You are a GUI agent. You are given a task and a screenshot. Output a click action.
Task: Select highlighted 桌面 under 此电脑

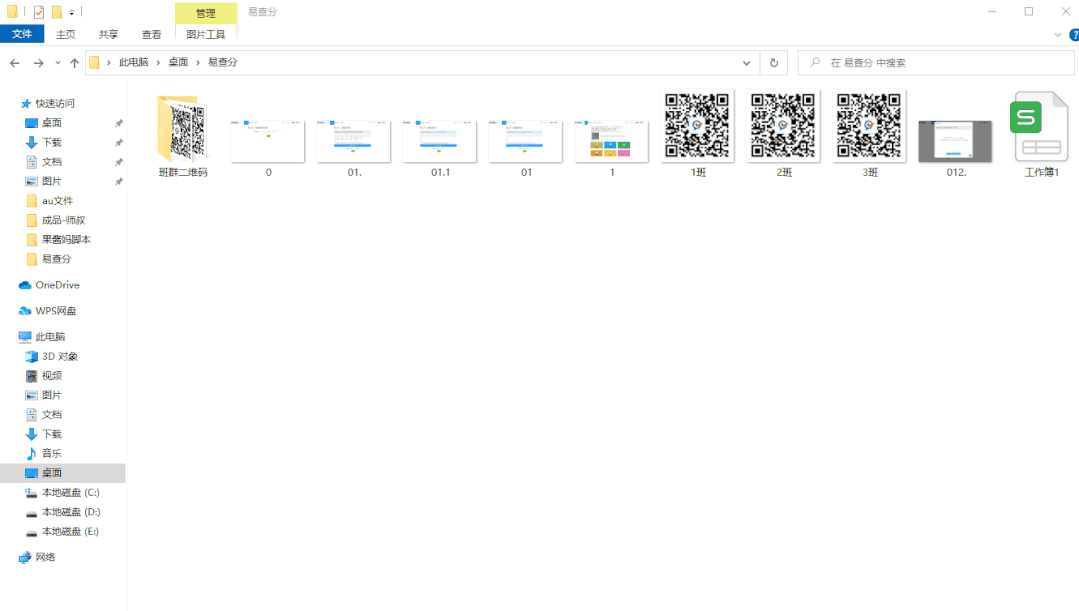[x=63, y=473]
